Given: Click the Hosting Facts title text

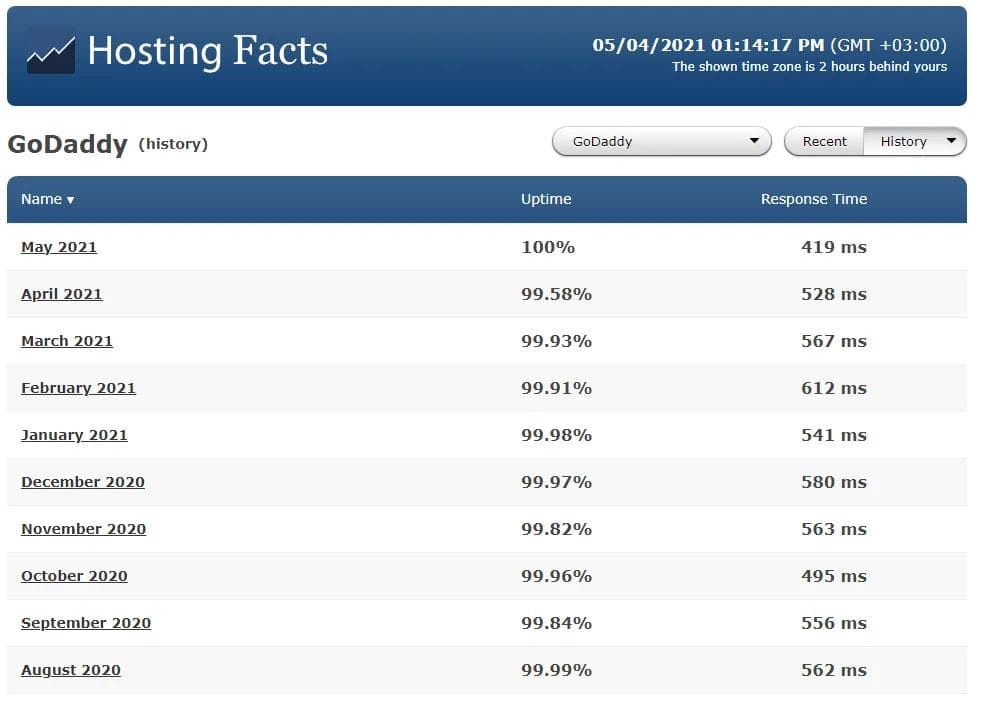Looking at the screenshot, I should pos(207,51).
